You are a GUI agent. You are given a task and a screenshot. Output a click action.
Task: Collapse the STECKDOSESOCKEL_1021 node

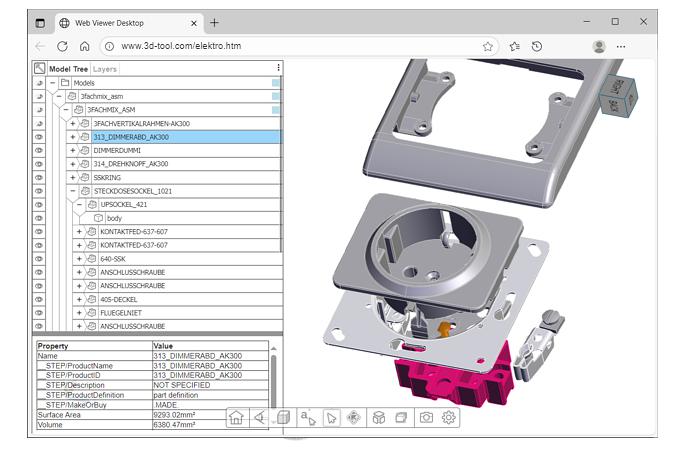pos(73,191)
